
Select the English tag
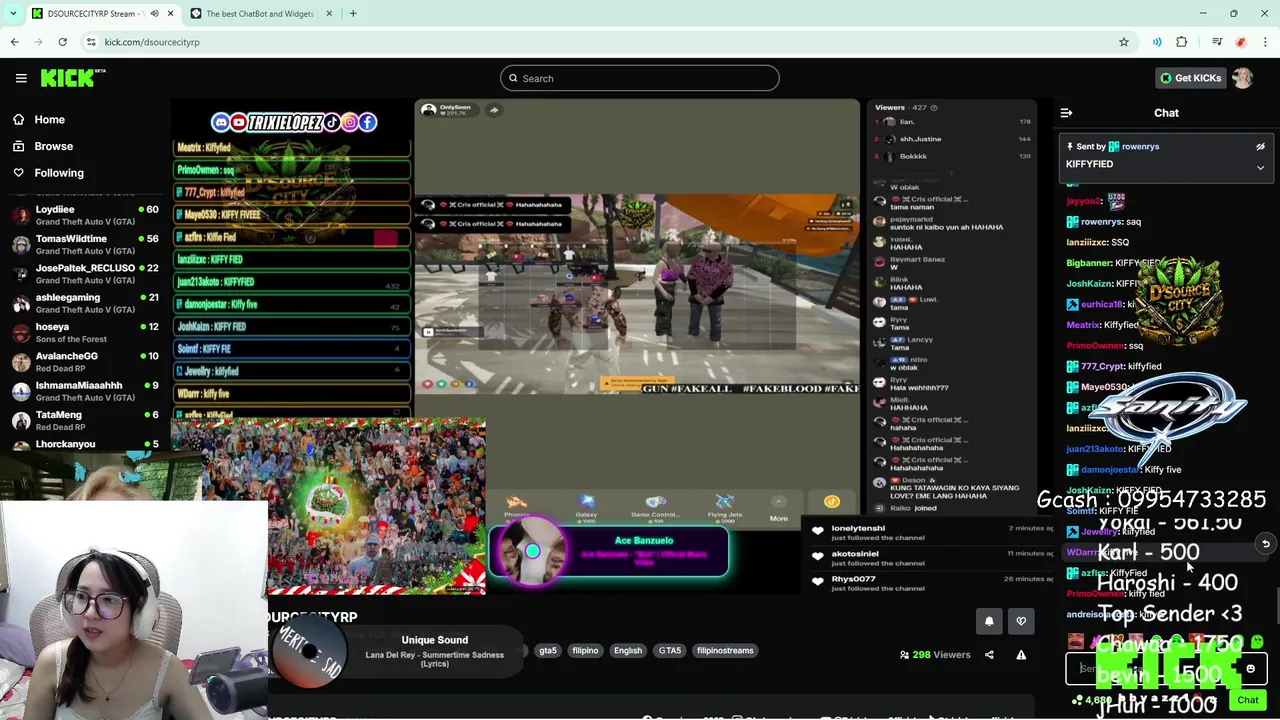(x=628, y=651)
